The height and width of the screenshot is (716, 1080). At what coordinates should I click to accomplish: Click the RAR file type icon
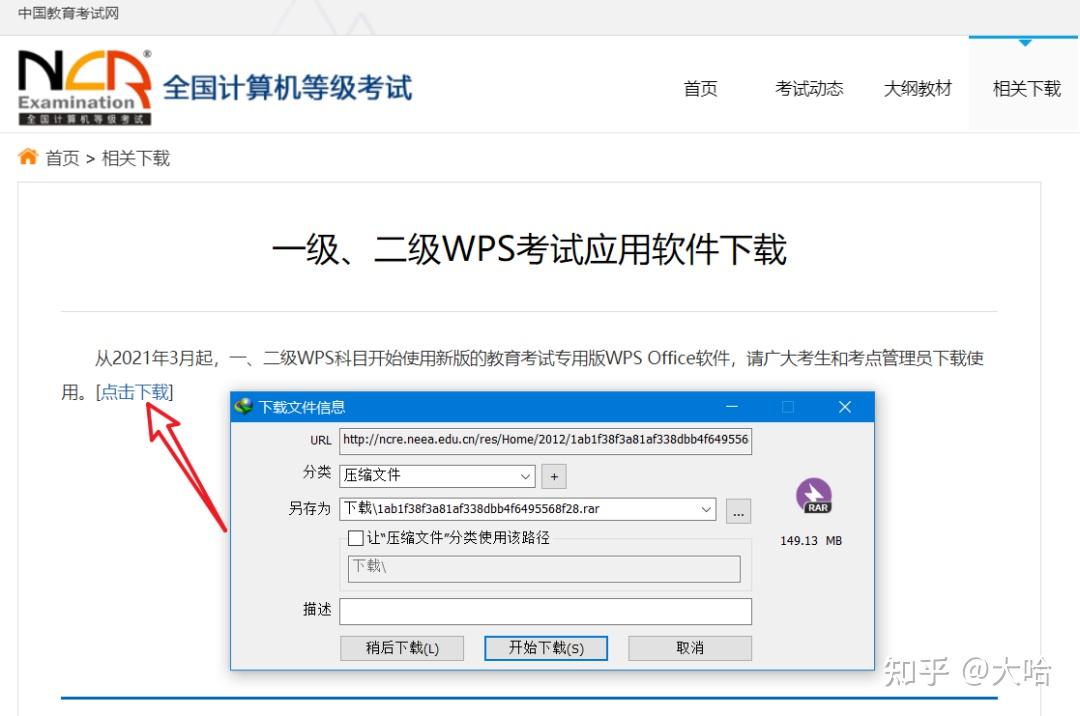coord(813,496)
